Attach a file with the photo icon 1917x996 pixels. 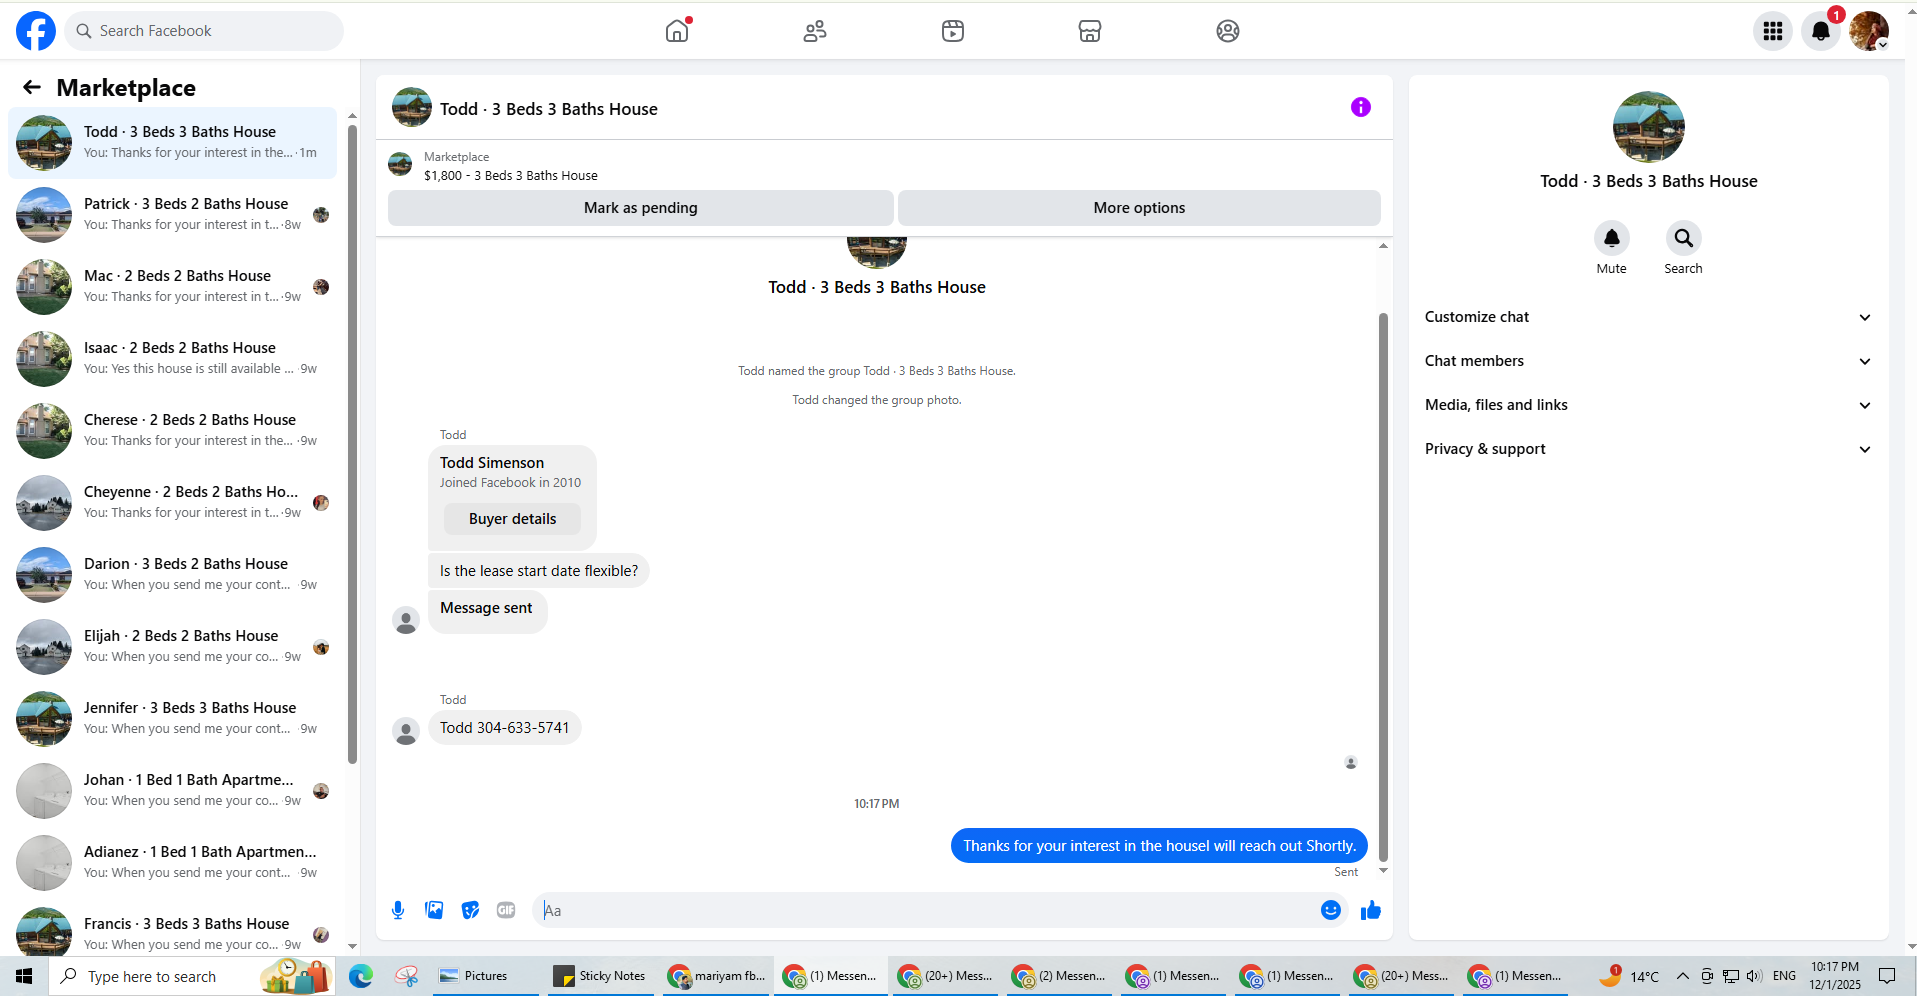pyautogui.click(x=434, y=910)
